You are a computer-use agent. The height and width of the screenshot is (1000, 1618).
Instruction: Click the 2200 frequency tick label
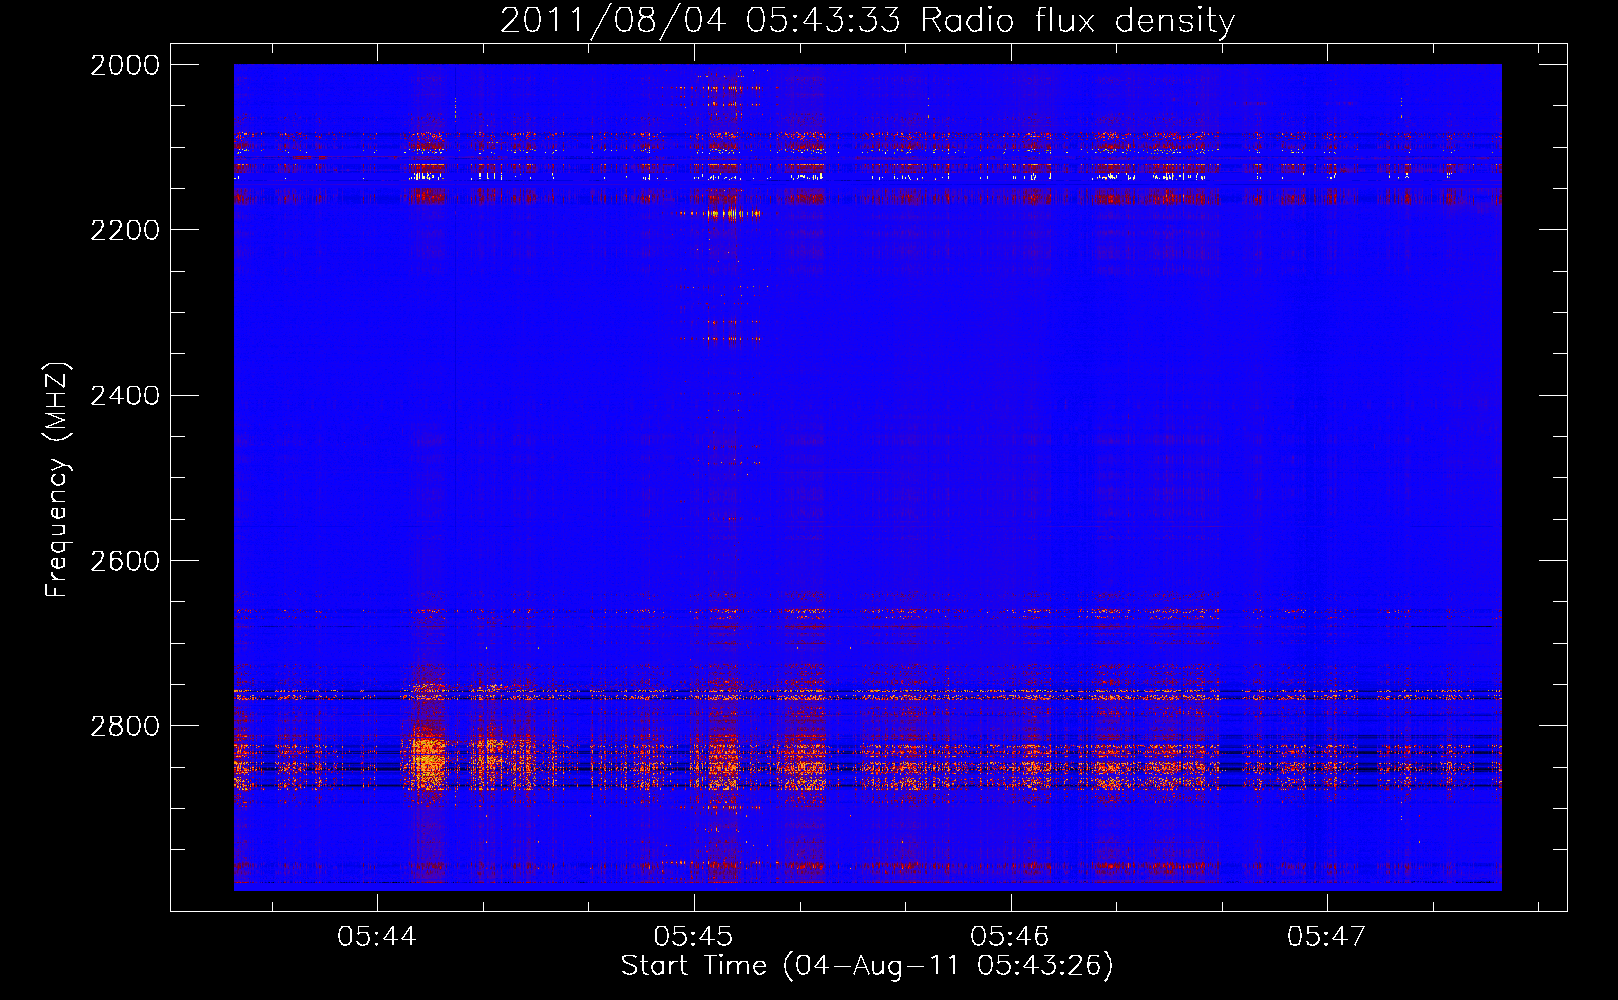pyautogui.click(x=125, y=230)
